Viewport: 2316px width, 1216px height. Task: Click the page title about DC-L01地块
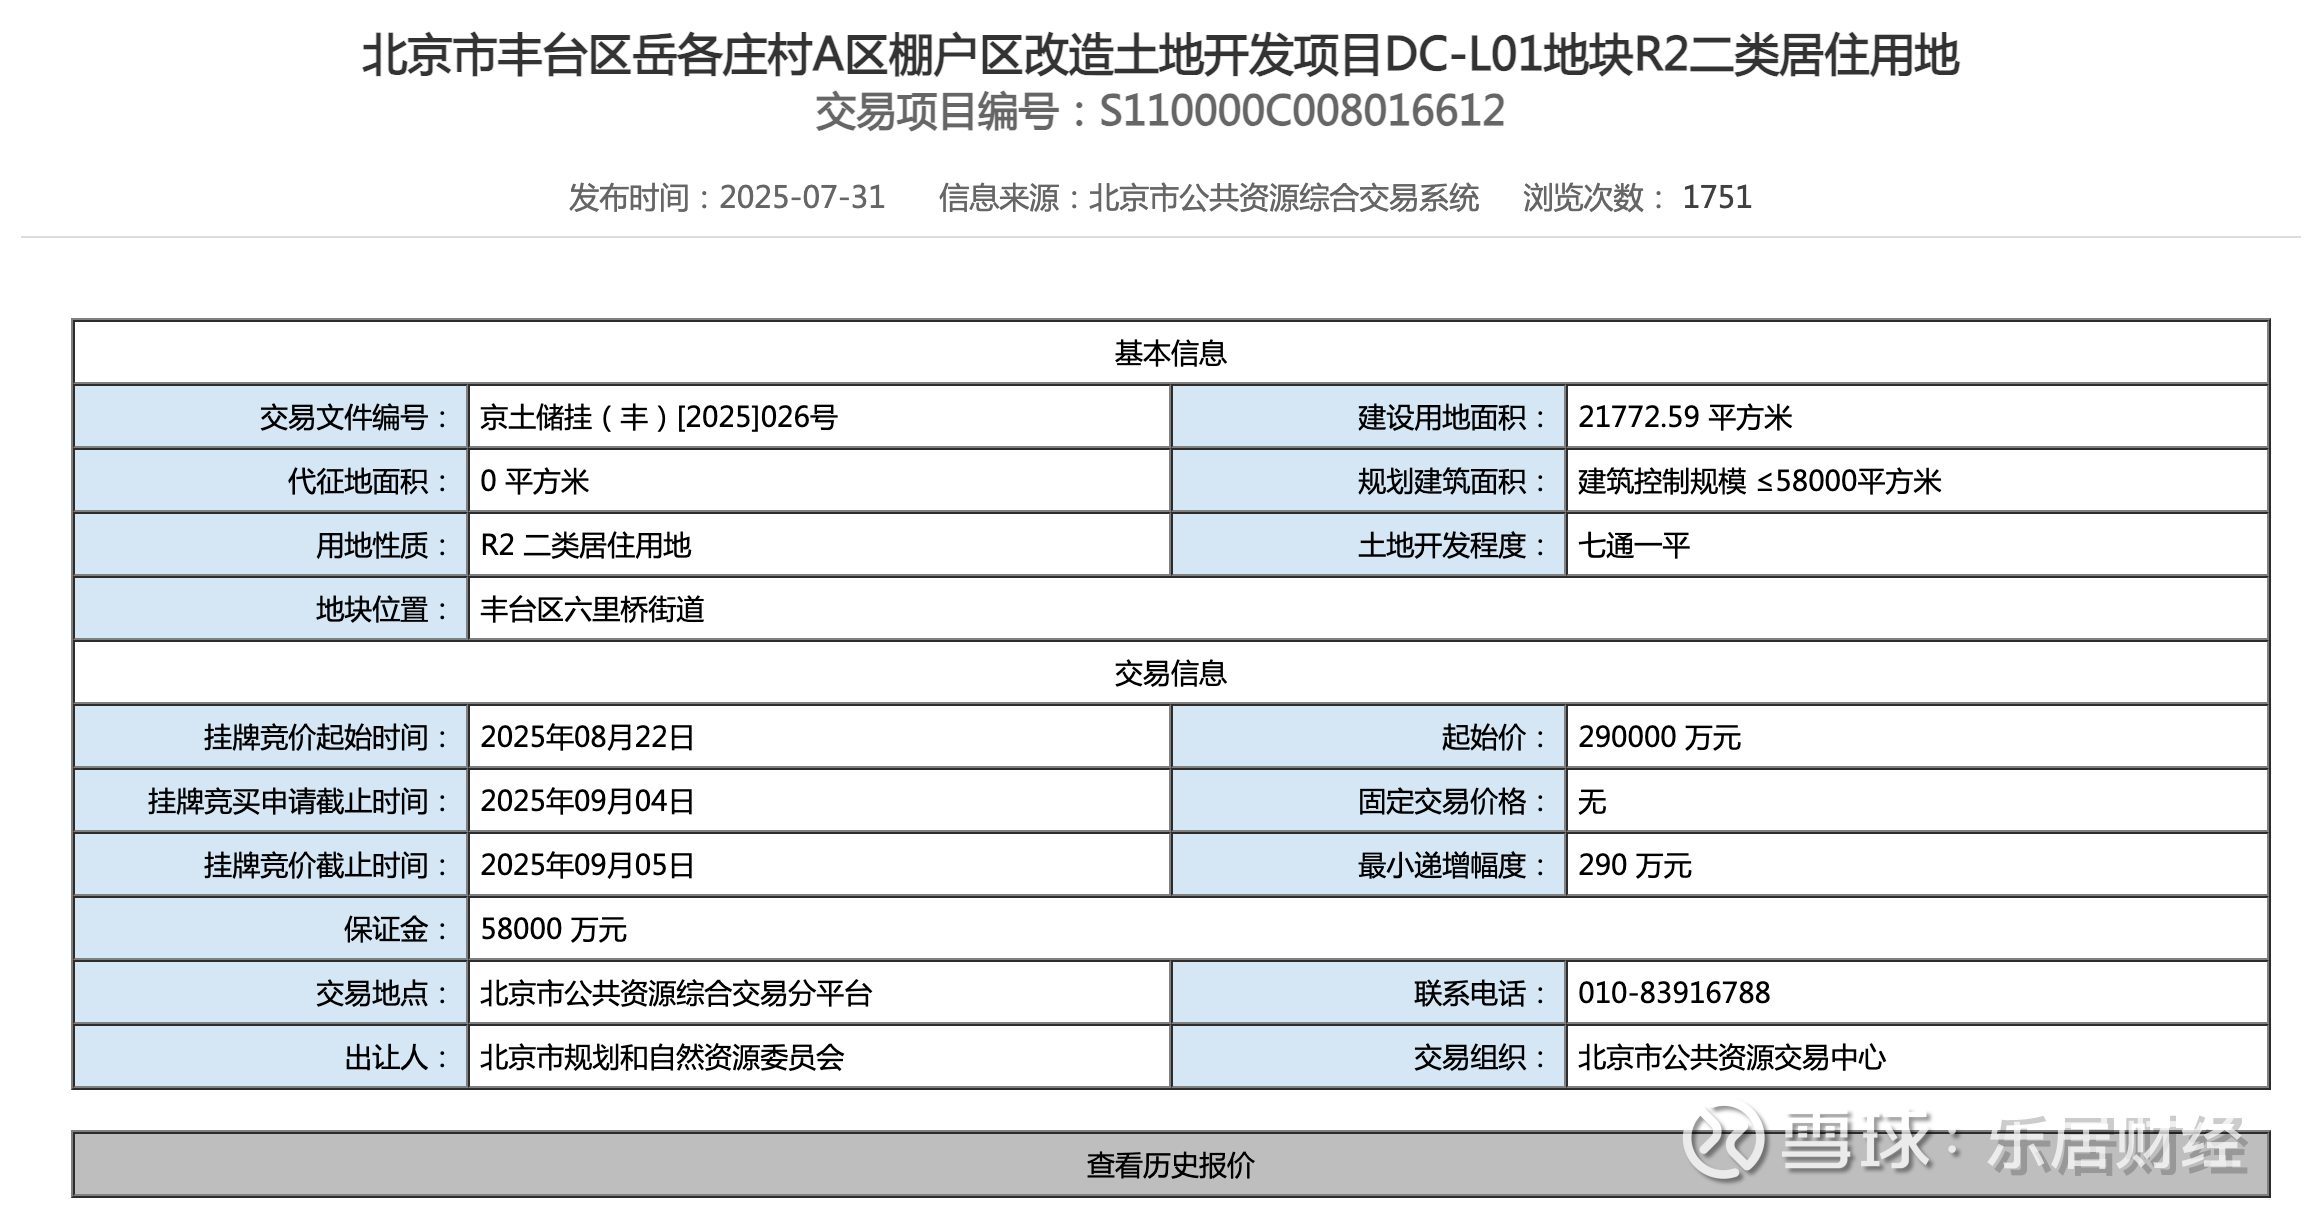1160,55
